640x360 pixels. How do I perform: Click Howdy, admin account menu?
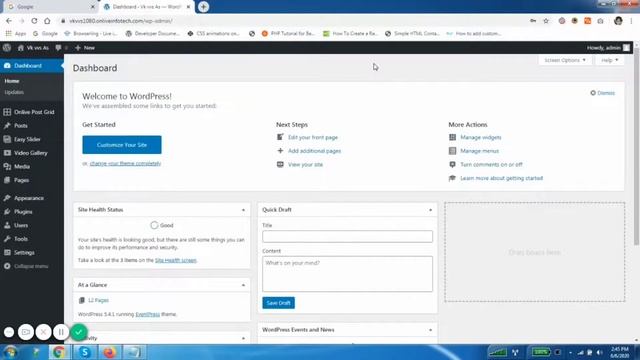point(608,48)
